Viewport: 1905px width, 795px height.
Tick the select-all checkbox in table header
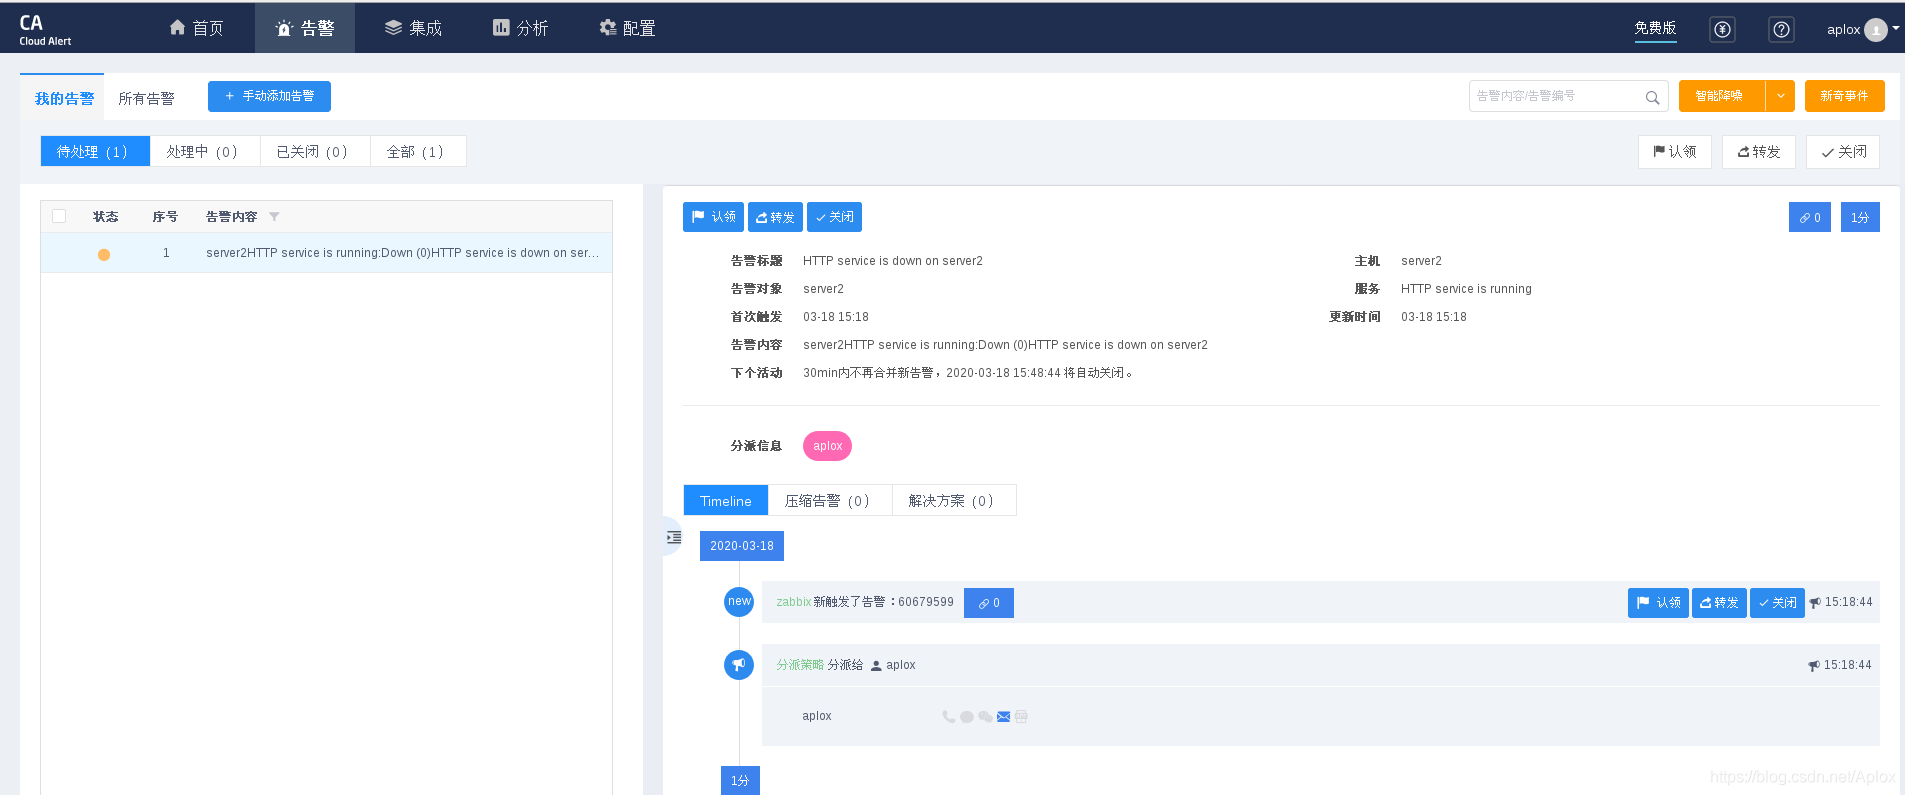59,216
